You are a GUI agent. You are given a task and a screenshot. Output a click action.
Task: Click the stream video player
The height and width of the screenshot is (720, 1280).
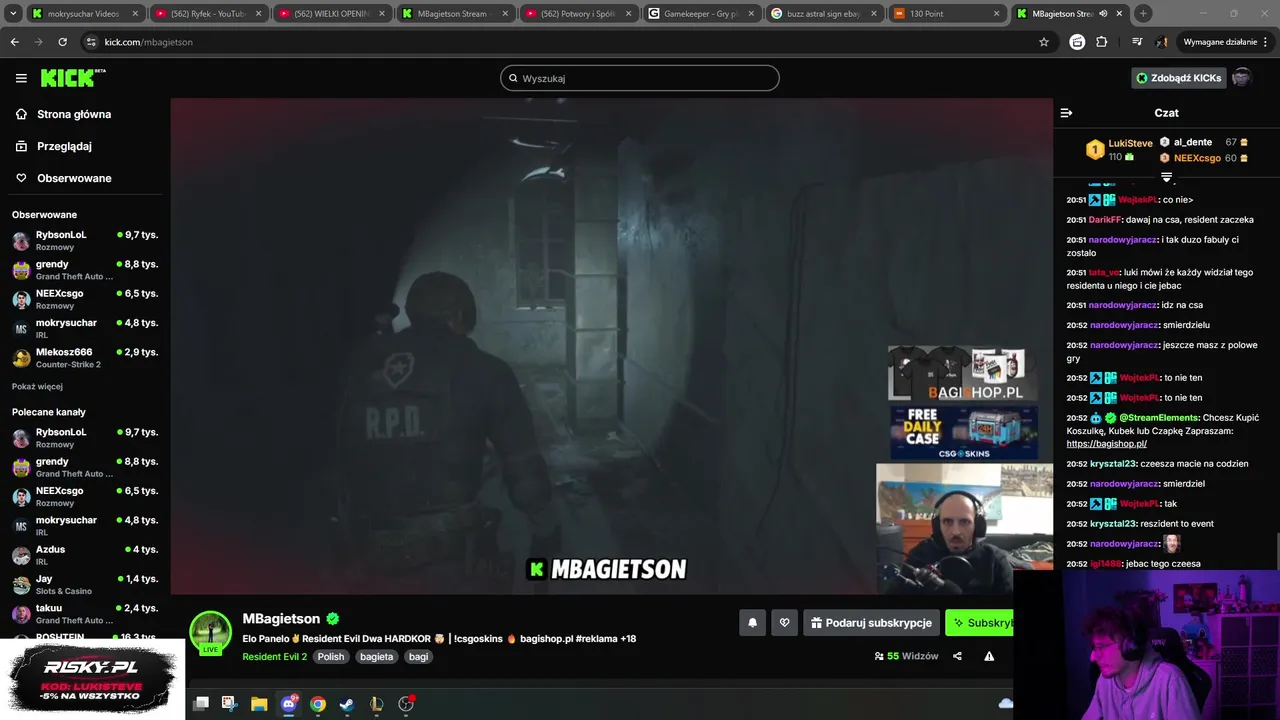point(611,345)
